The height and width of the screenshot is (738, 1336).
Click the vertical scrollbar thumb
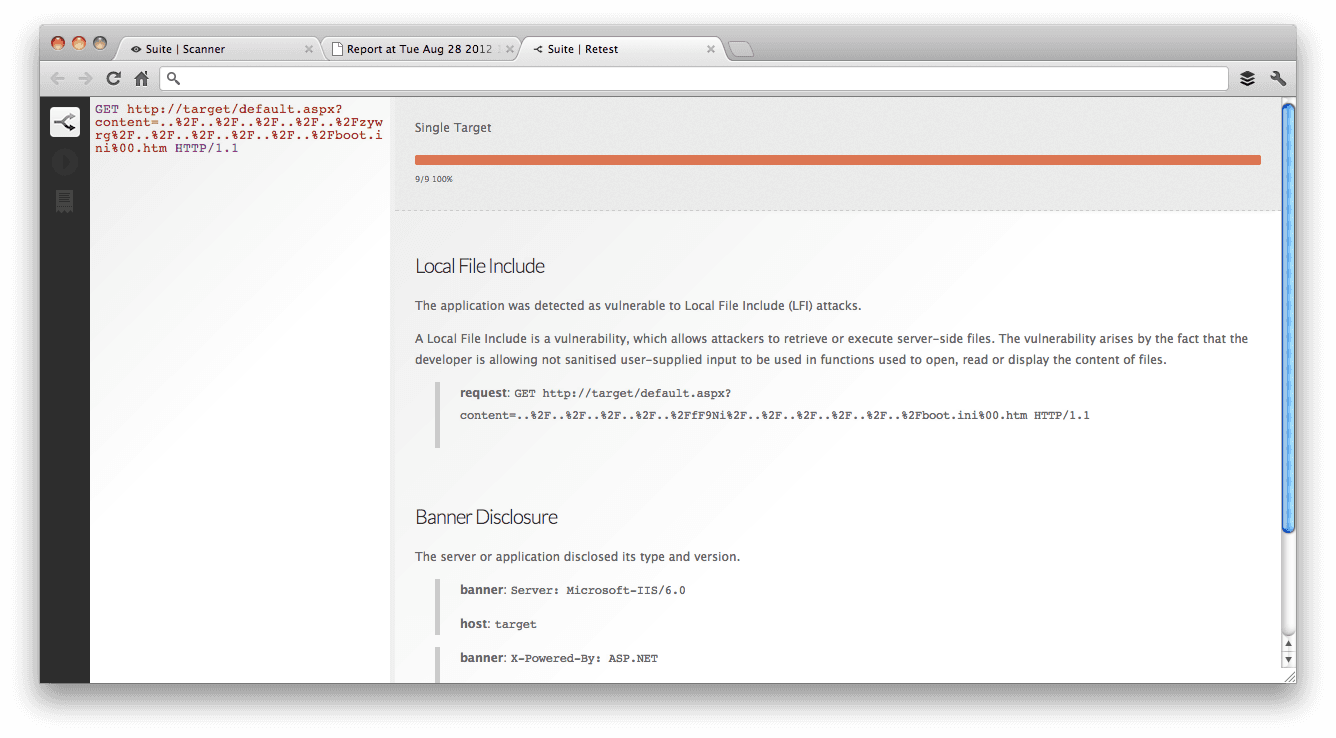1288,318
